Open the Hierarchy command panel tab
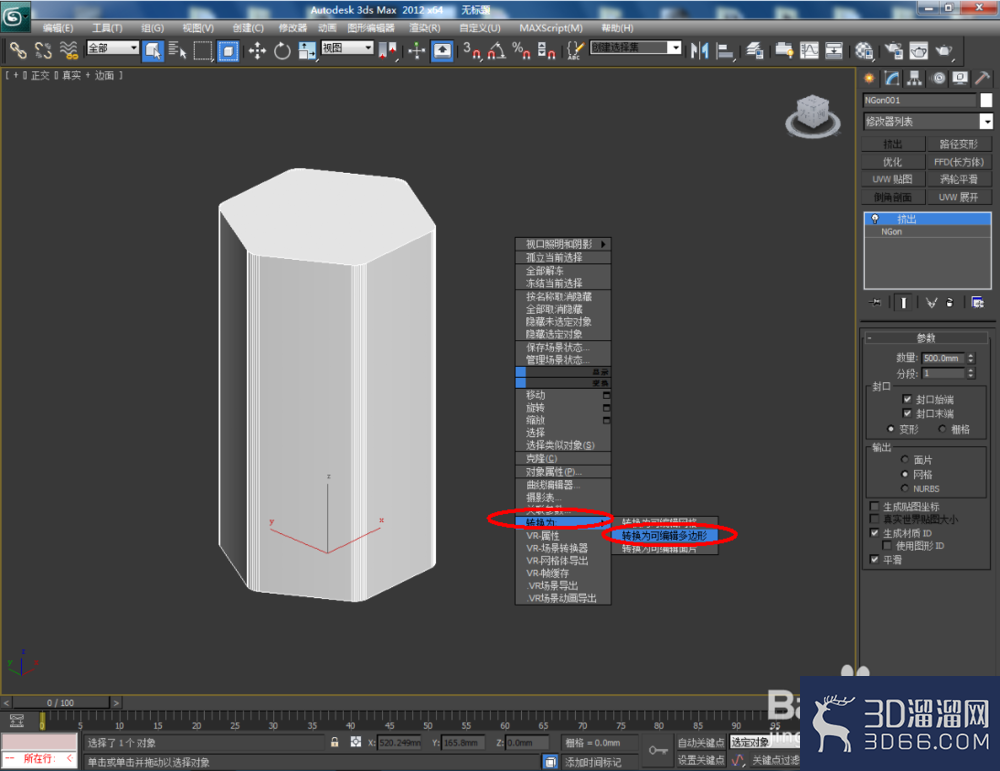Viewport: 1000px width, 771px height. (x=915, y=78)
